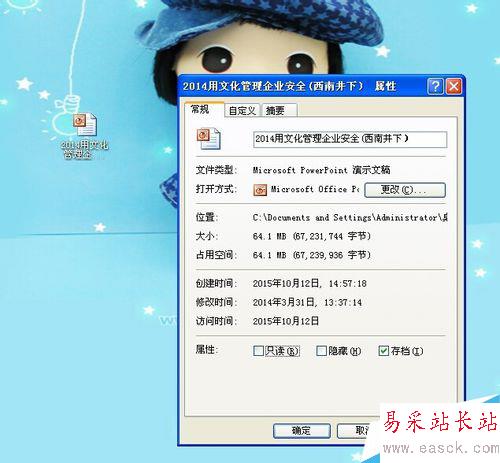Click the dialog title bar text

coord(289,86)
